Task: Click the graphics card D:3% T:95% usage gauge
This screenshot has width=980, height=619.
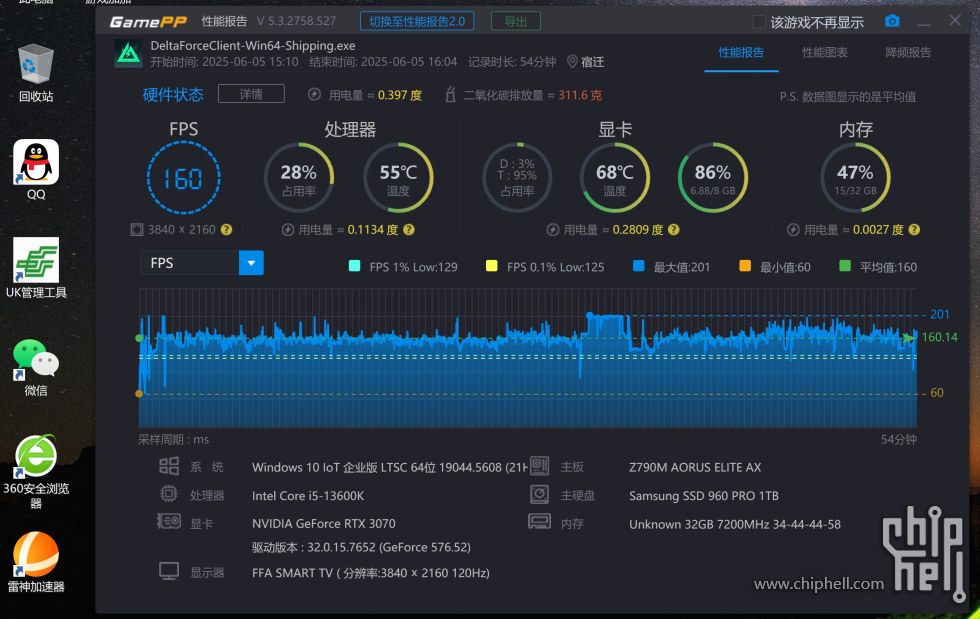Action: (518, 178)
